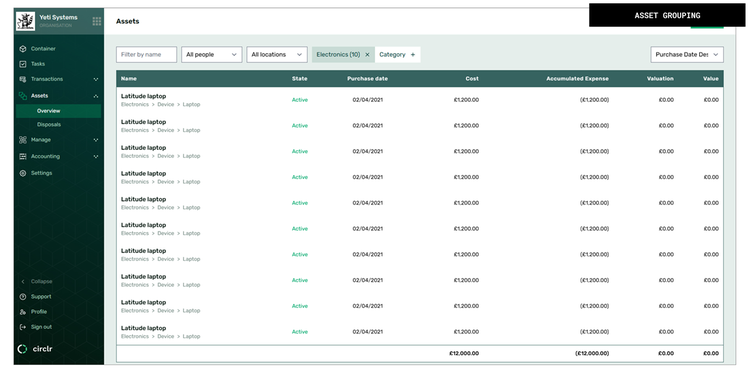Click the Sign out arrow icon
750x373 pixels.
pos(22,327)
